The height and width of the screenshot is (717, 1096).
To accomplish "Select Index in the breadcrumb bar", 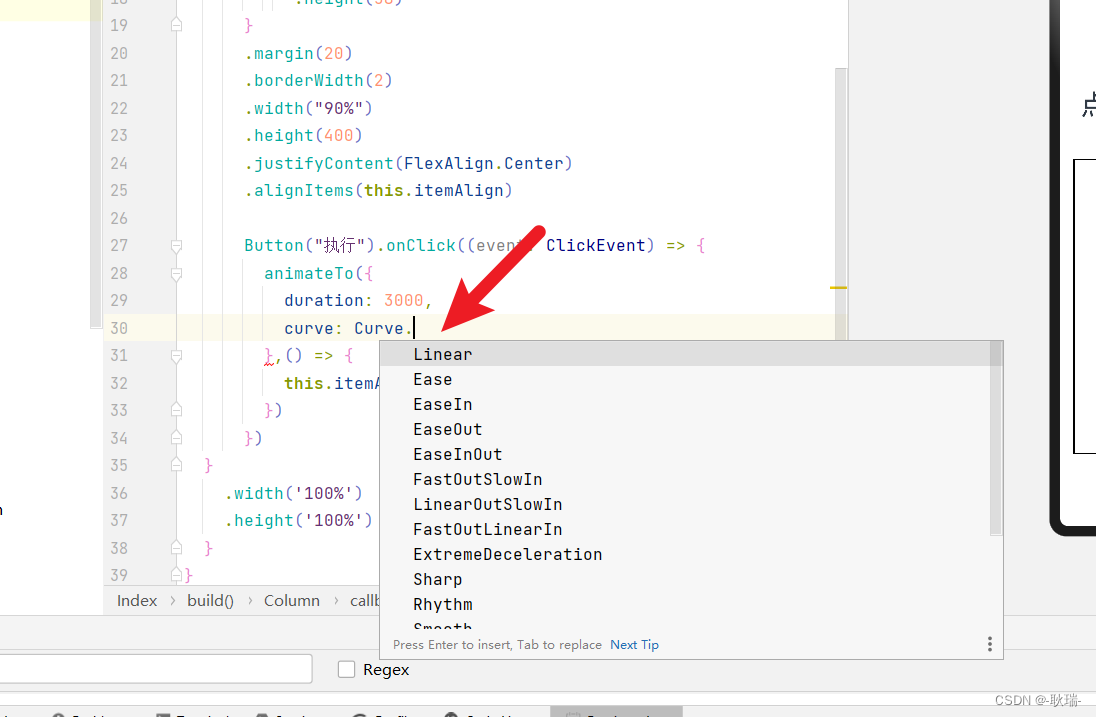I will [x=137, y=601].
